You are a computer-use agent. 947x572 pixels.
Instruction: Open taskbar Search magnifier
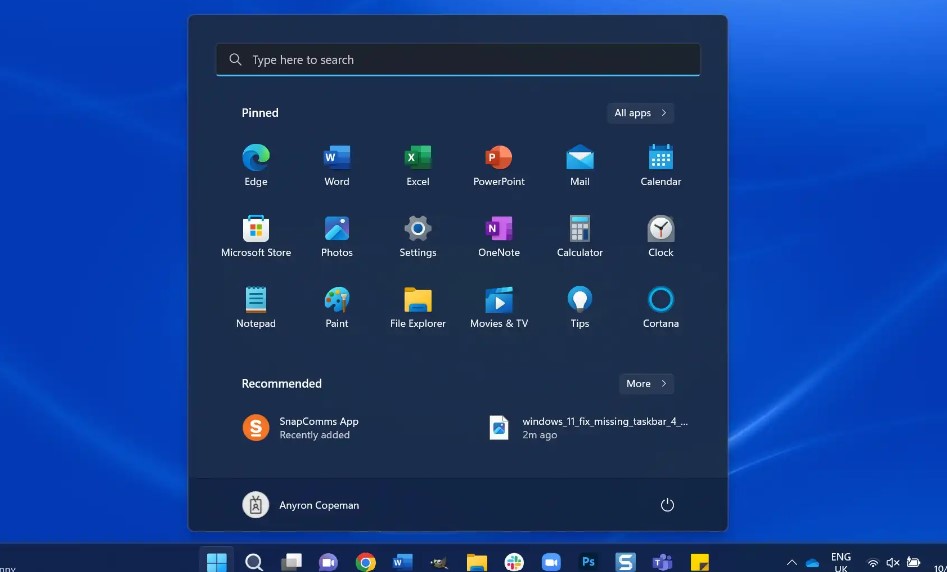click(254, 562)
